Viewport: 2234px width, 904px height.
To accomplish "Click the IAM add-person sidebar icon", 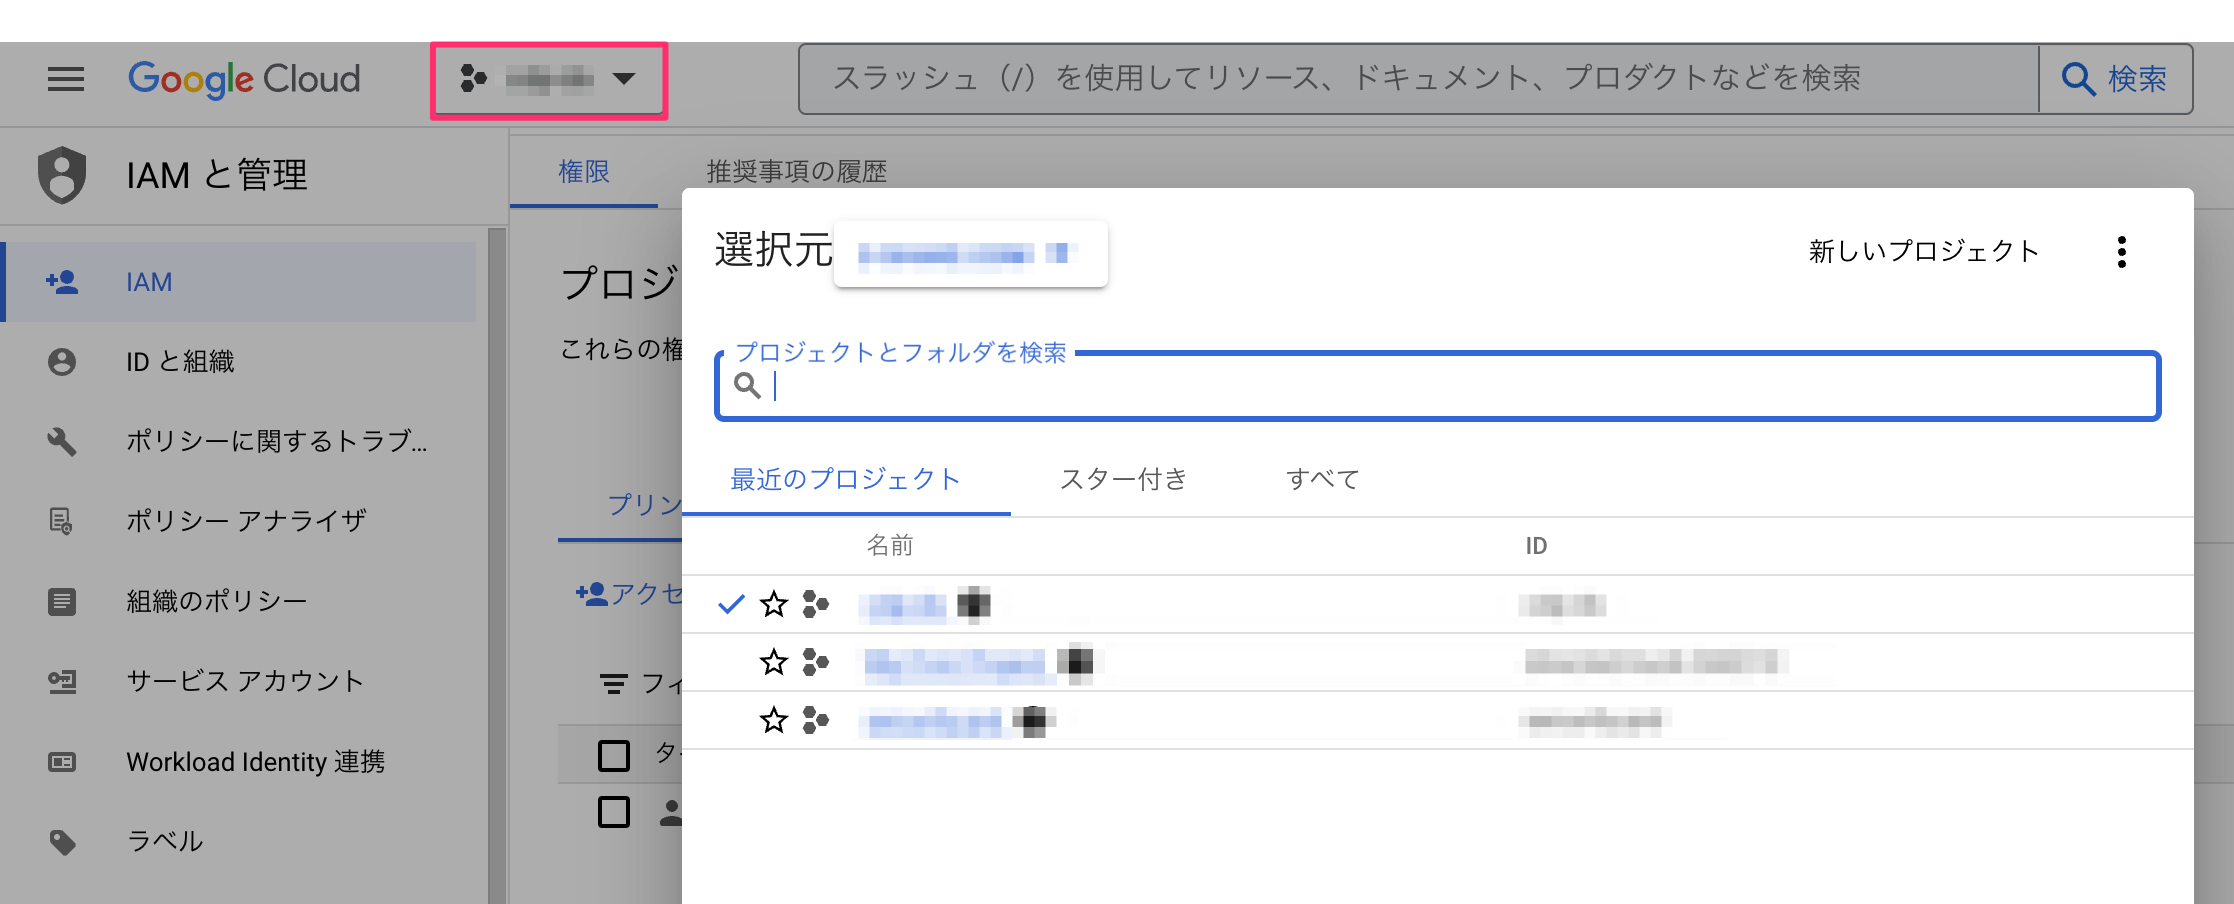I will coord(62,282).
